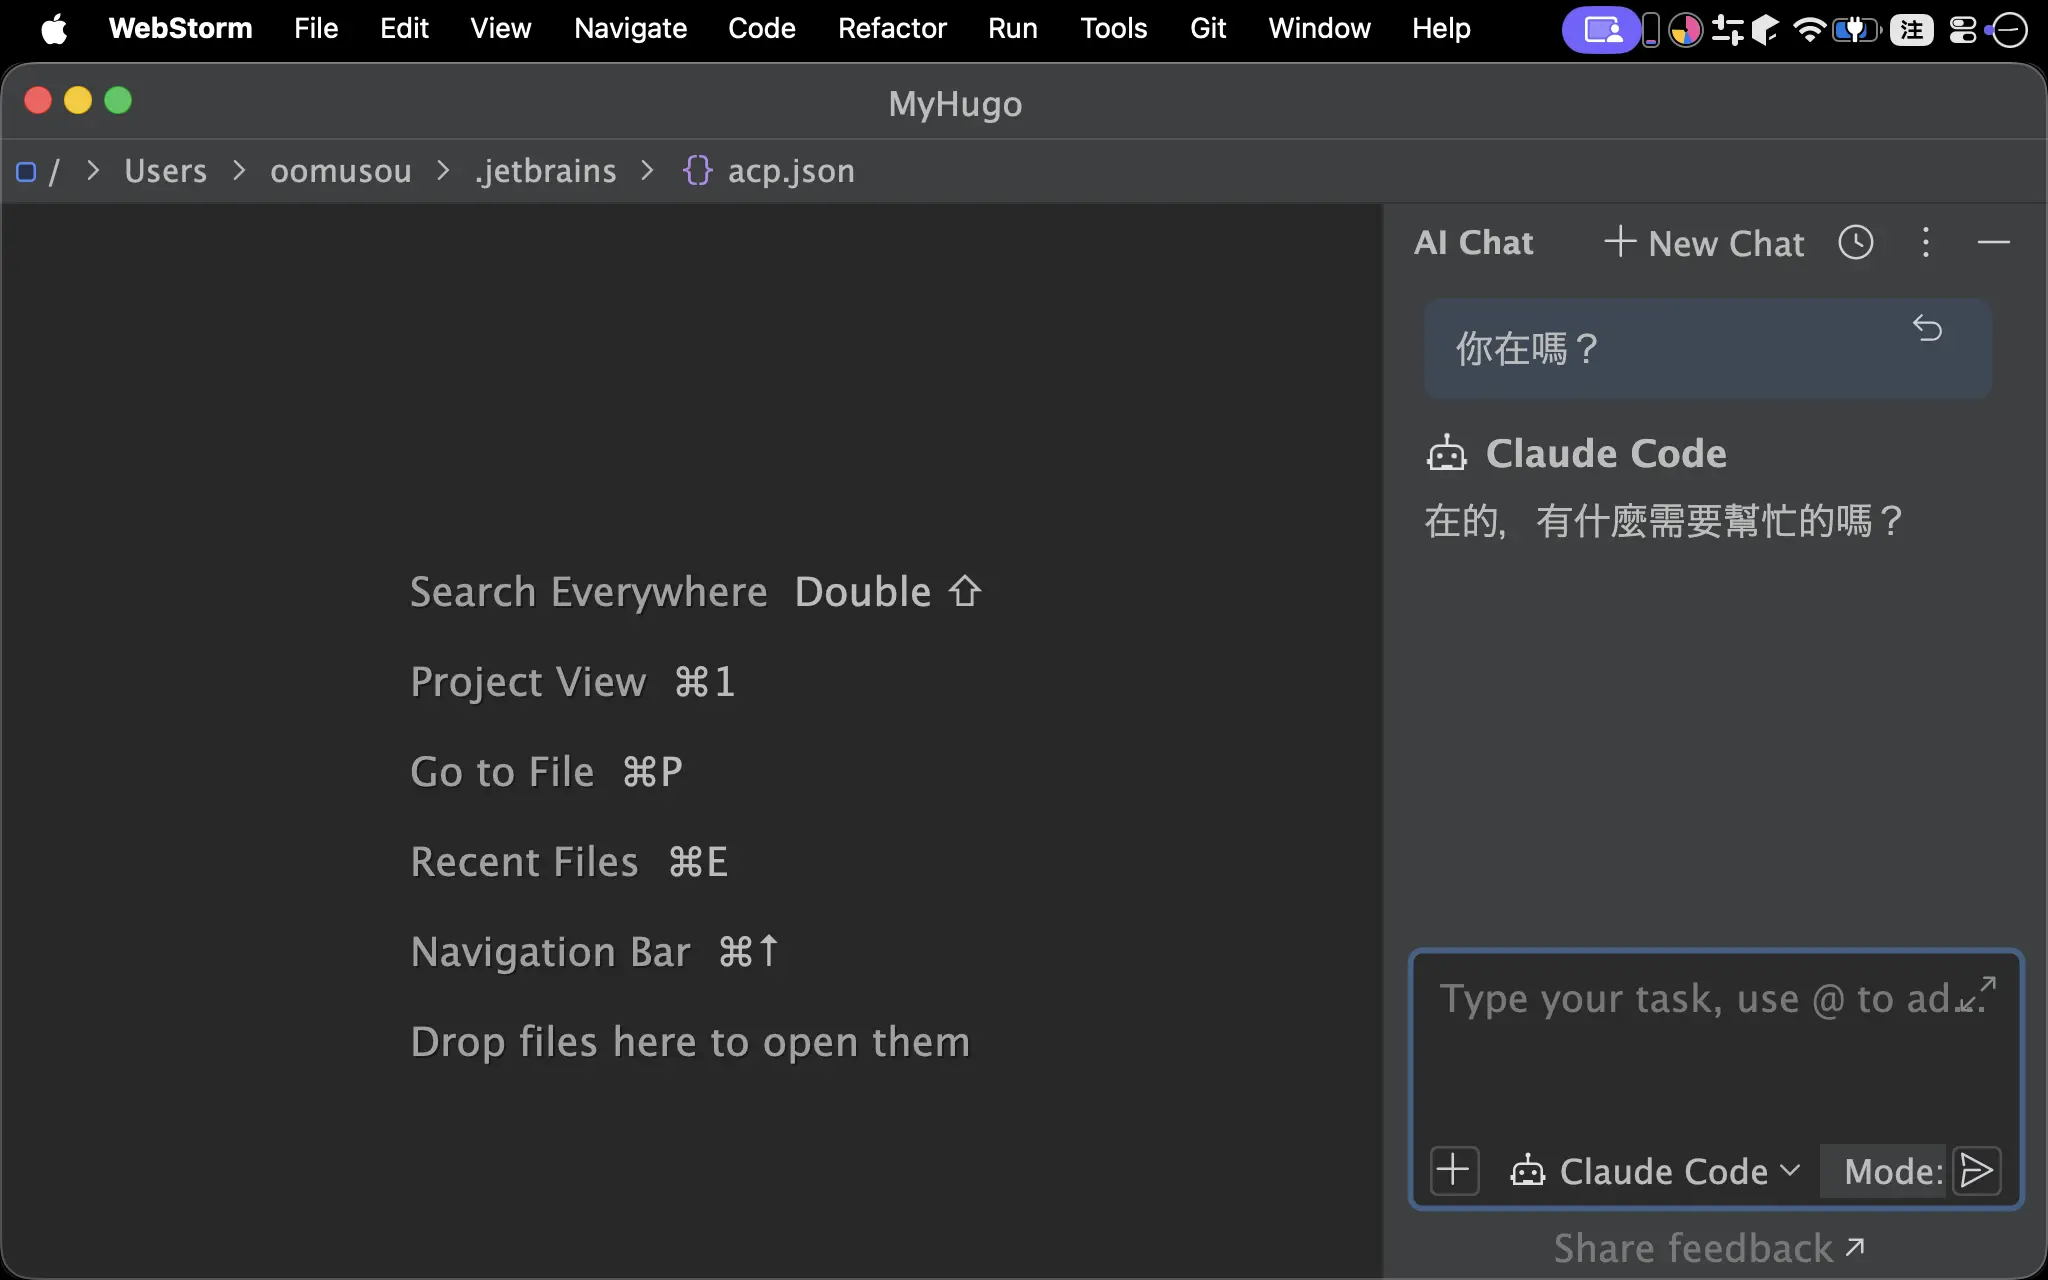Click the root folder square icon
This screenshot has width=2048, height=1280.
tap(26, 172)
